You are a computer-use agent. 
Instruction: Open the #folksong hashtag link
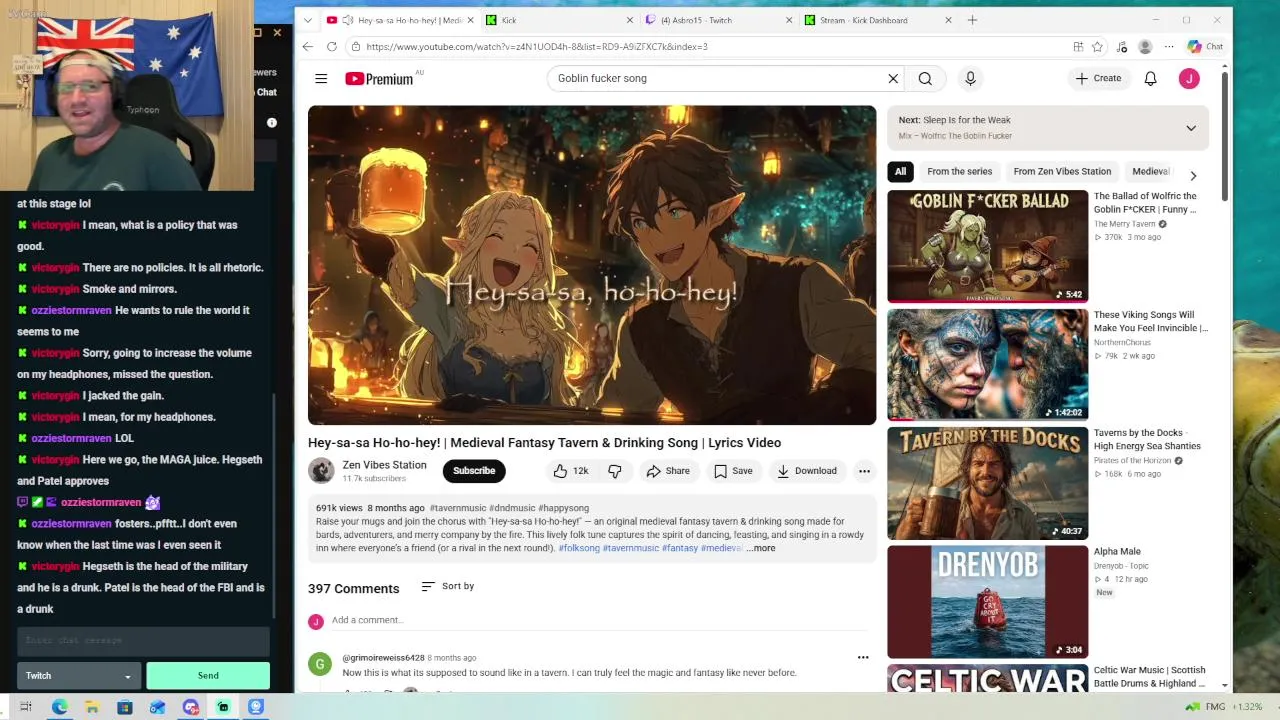(579, 548)
